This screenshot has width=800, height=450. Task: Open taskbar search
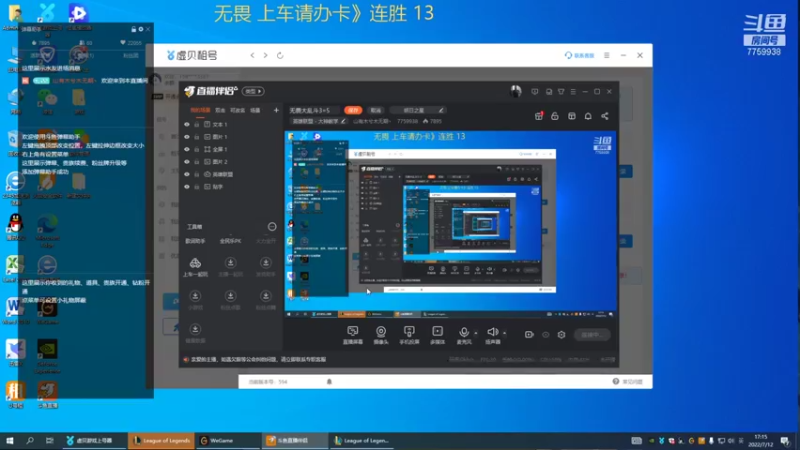pyautogui.click(x=30, y=440)
